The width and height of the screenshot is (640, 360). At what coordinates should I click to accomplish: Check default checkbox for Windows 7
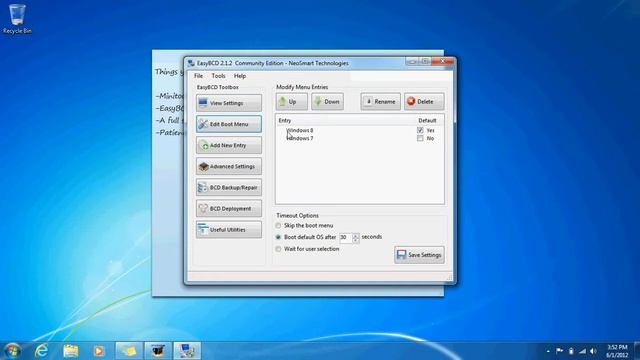[x=420, y=138]
